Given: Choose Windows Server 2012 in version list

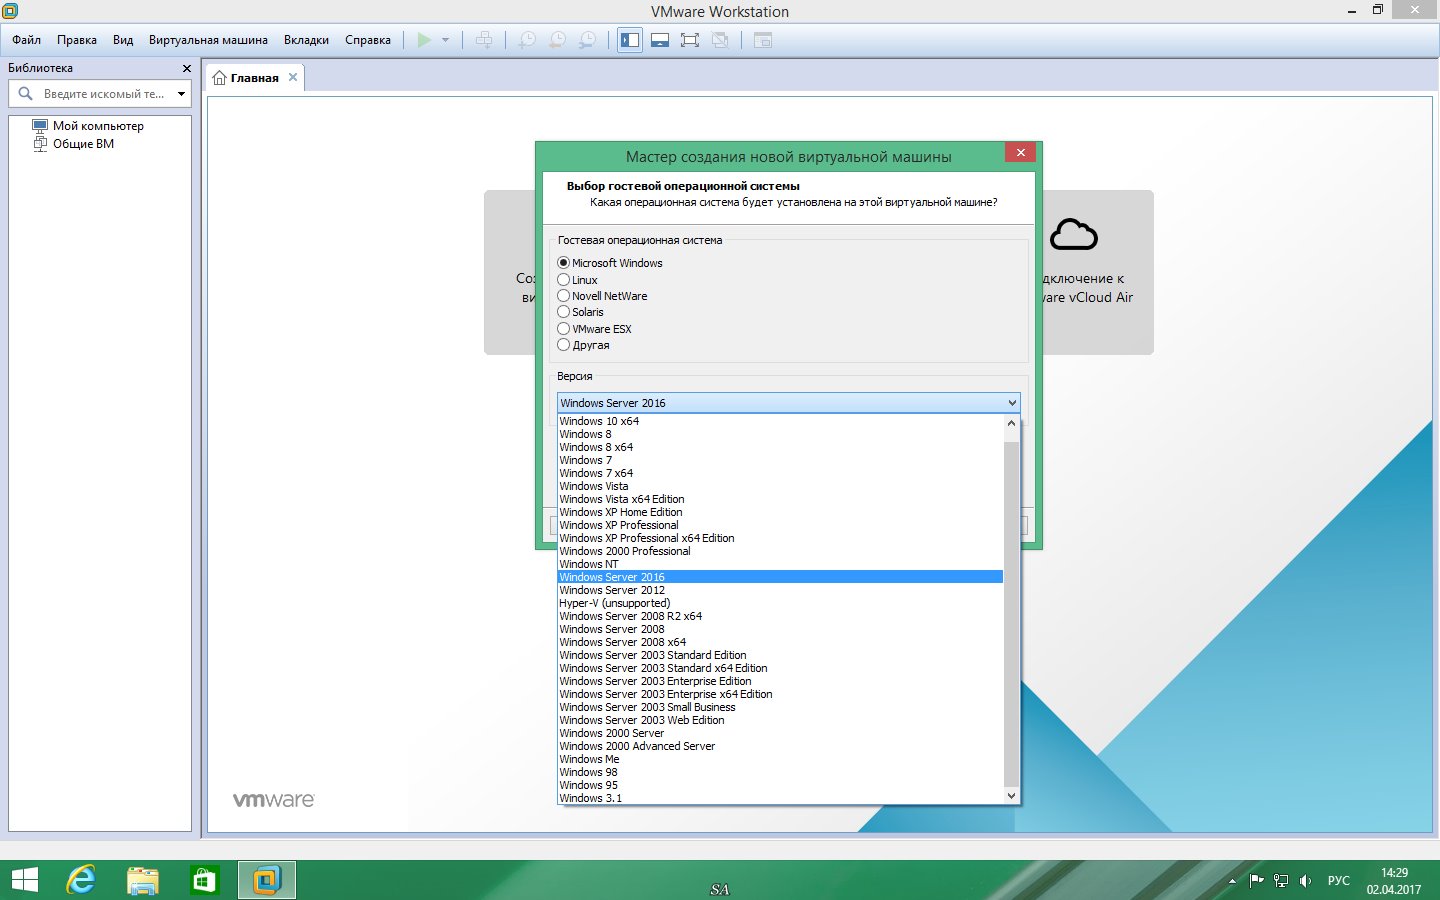Looking at the screenshot, I should click(780, 590).
